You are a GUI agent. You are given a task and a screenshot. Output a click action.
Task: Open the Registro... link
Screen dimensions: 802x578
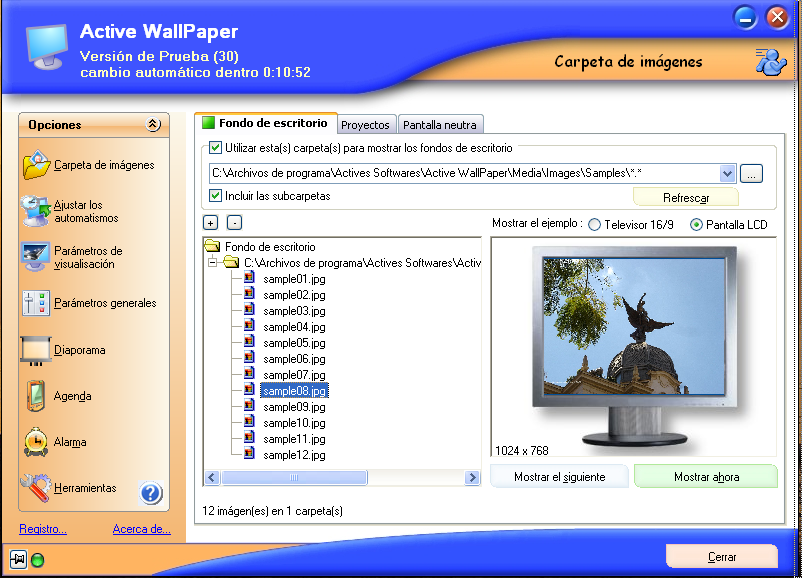tap(43, 529)
